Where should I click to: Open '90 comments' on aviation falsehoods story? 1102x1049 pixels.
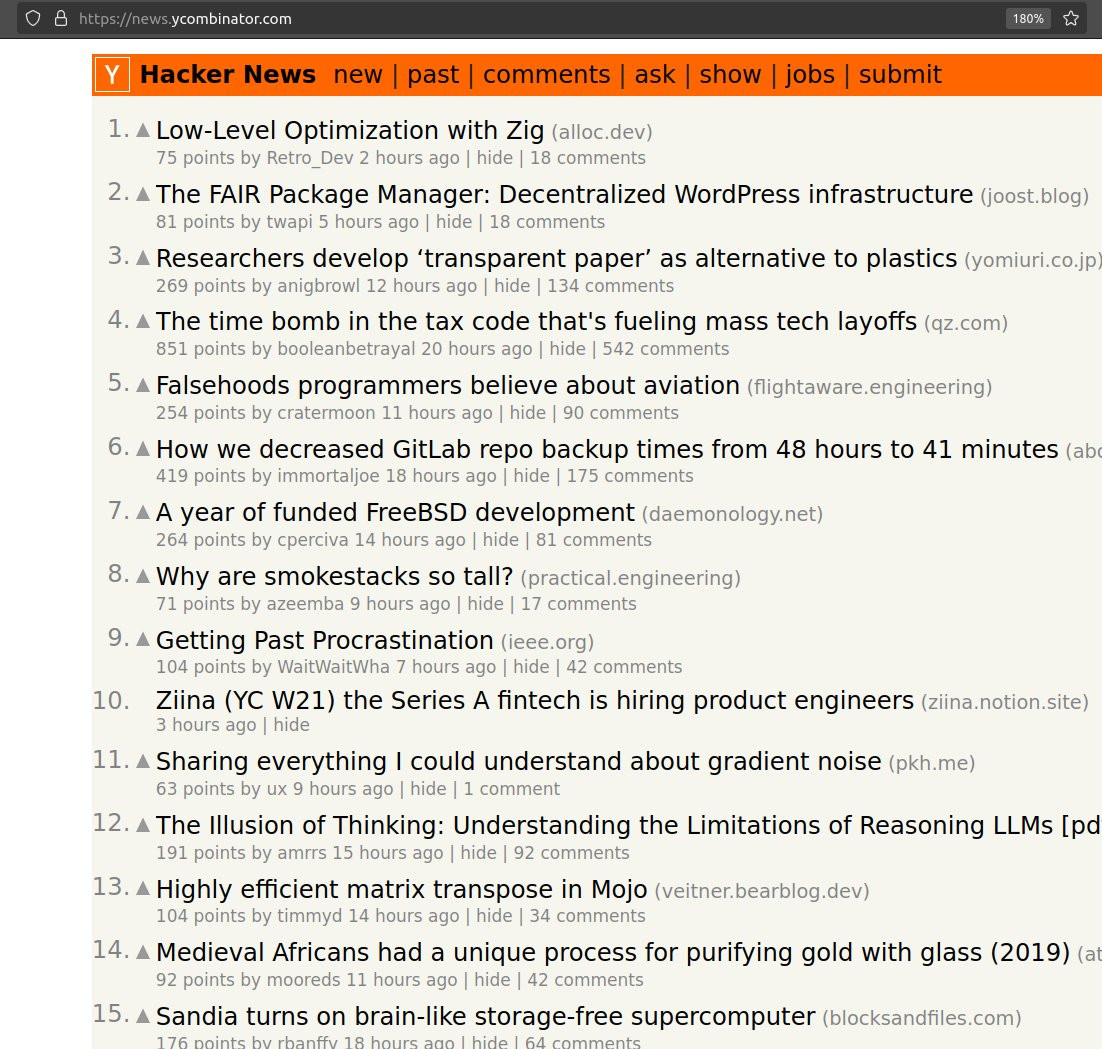pyautogui.click(x=621, y=412)
